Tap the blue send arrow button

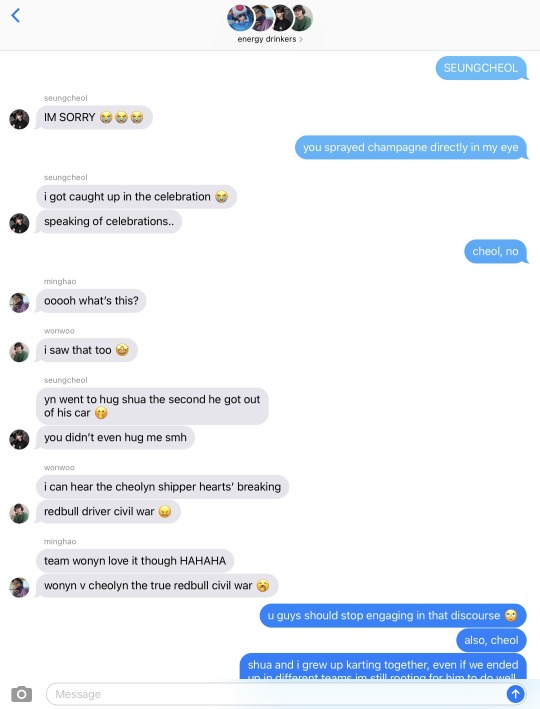(x=515, y=694)
